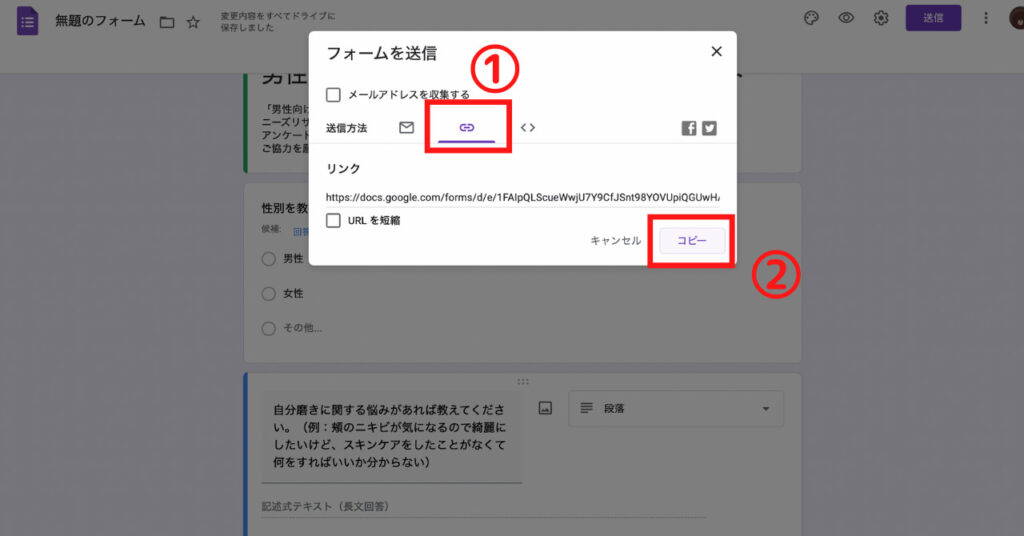
Task: Switch to the email send tab
Action: pos(406,128)
